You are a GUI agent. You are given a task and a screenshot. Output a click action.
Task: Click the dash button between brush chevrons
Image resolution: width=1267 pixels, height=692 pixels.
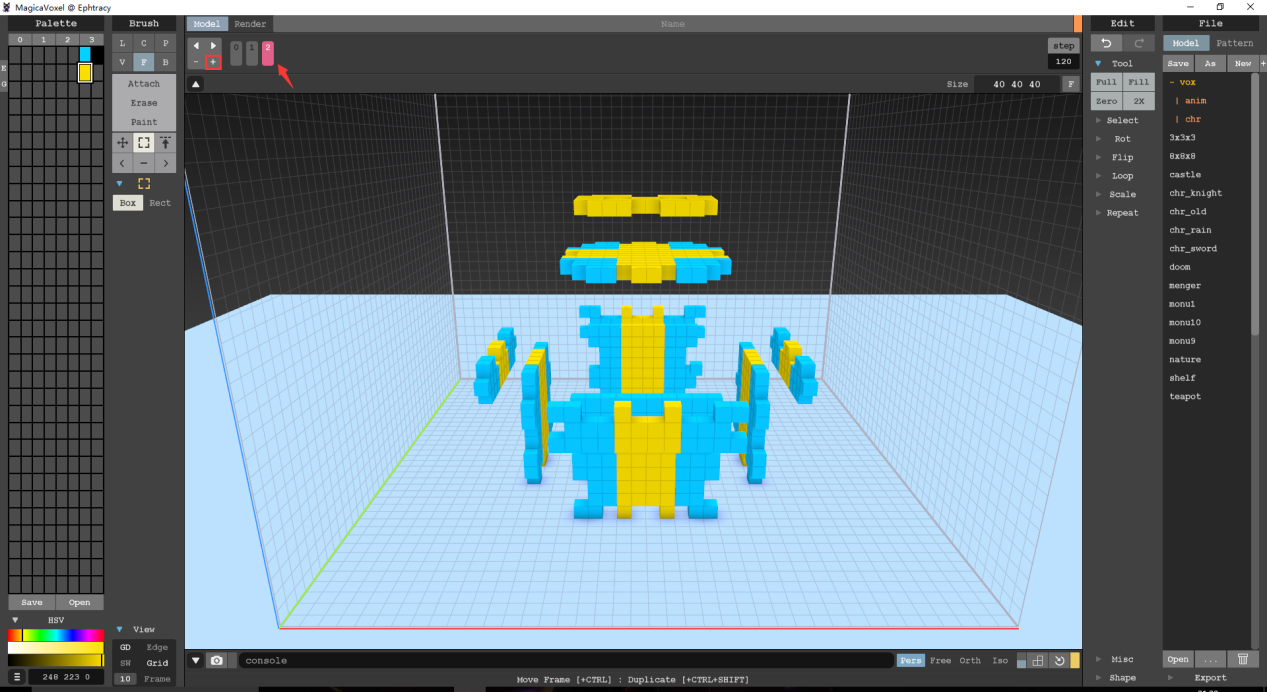click(x=144, y=163)
